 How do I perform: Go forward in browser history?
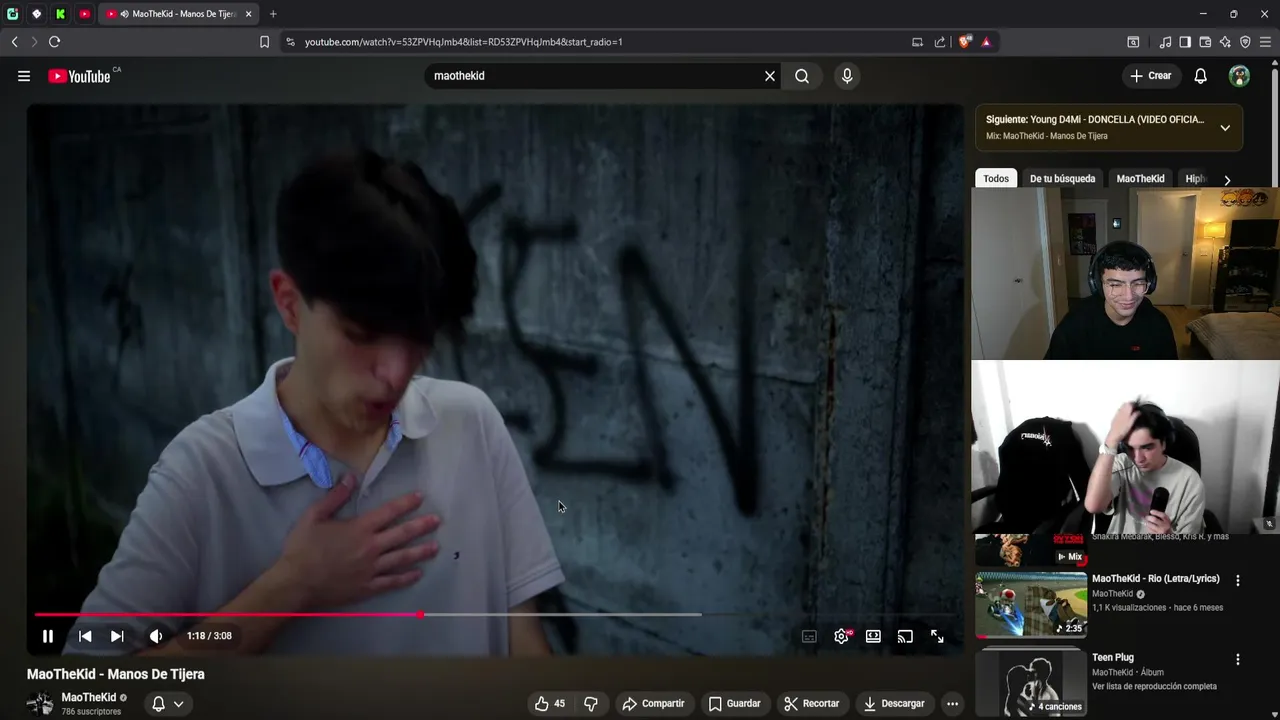(x=34, y=42)
